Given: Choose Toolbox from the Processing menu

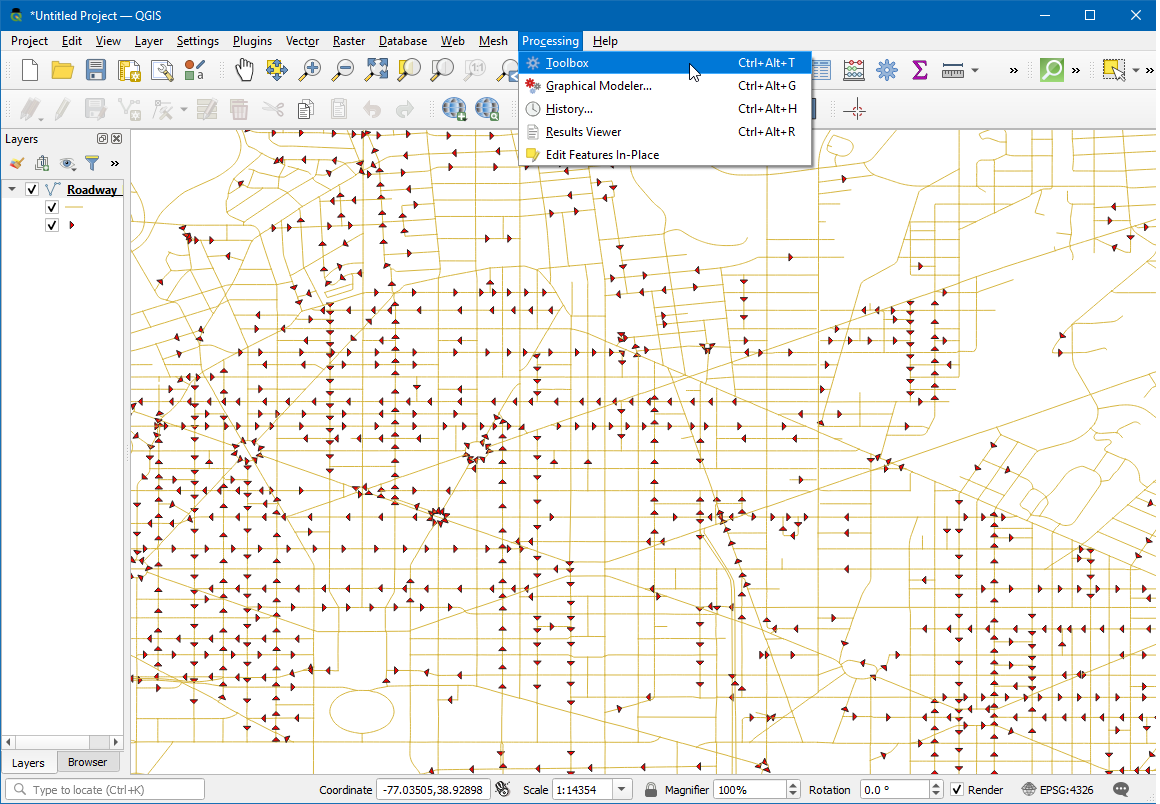Looking at the screenshot, I should pyautogui.click(x=567, y=63).
